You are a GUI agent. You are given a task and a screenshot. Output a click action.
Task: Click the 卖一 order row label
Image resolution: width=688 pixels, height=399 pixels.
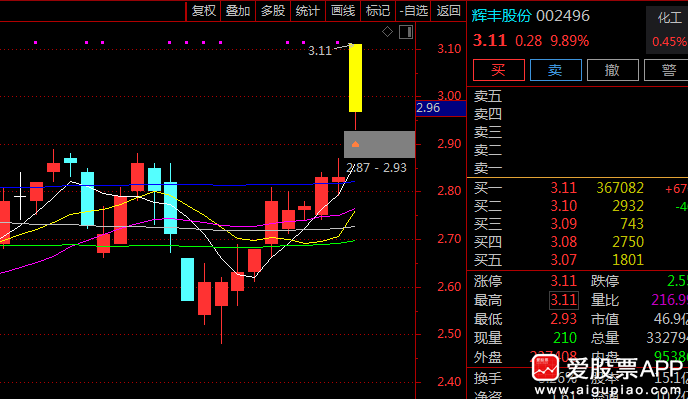pos(488,168)
